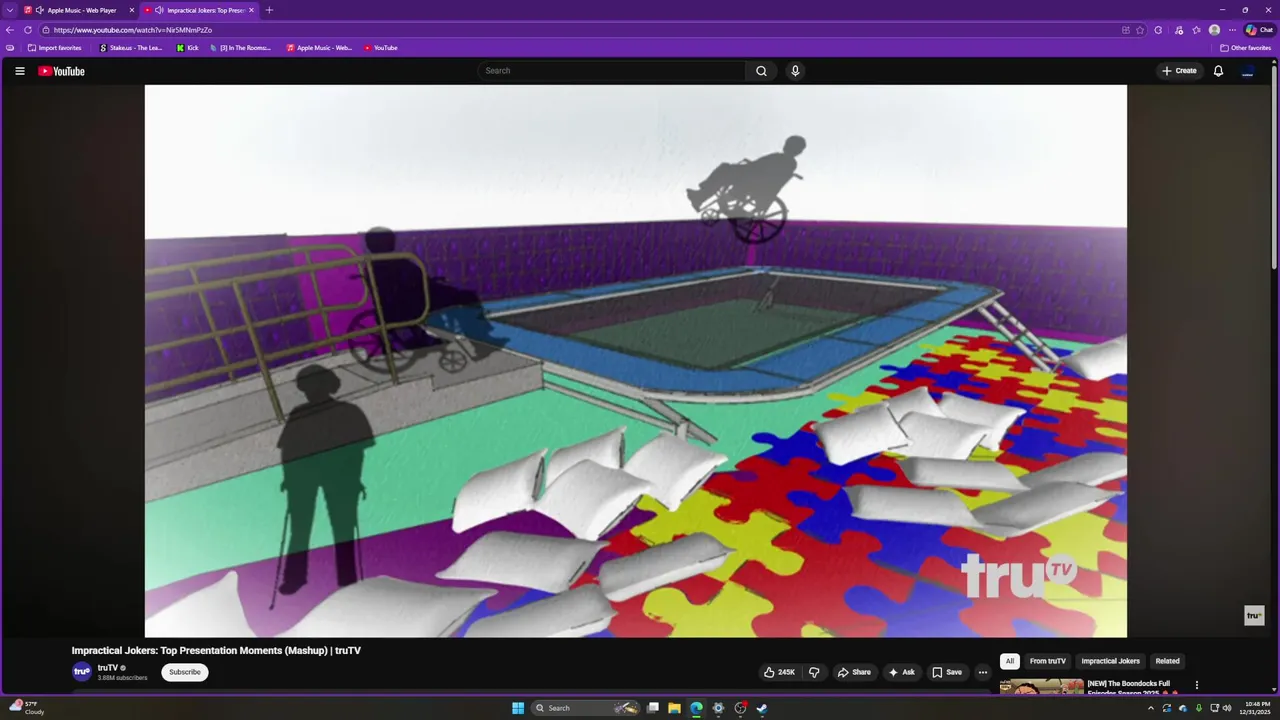This screenshot has width=1280, height=720.
Task: Open the YouTube account avatar menu
Action: [x=1247, y=71]
